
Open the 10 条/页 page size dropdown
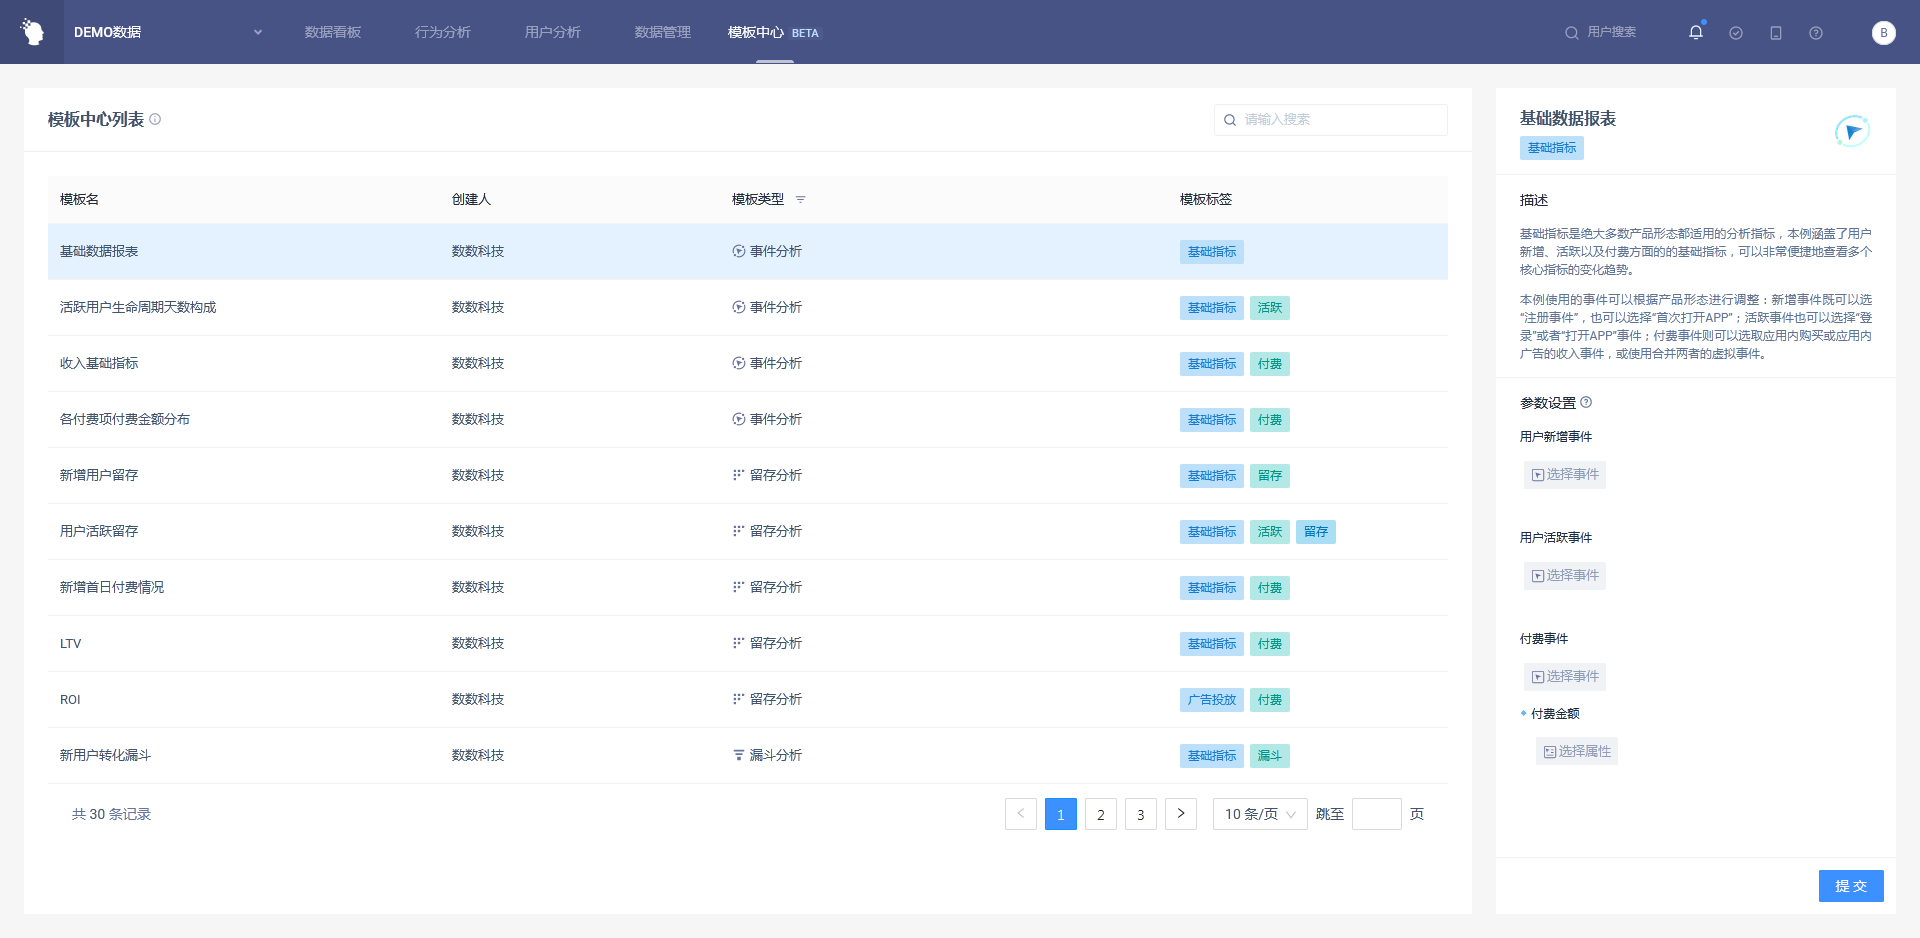click(1259, 814)
